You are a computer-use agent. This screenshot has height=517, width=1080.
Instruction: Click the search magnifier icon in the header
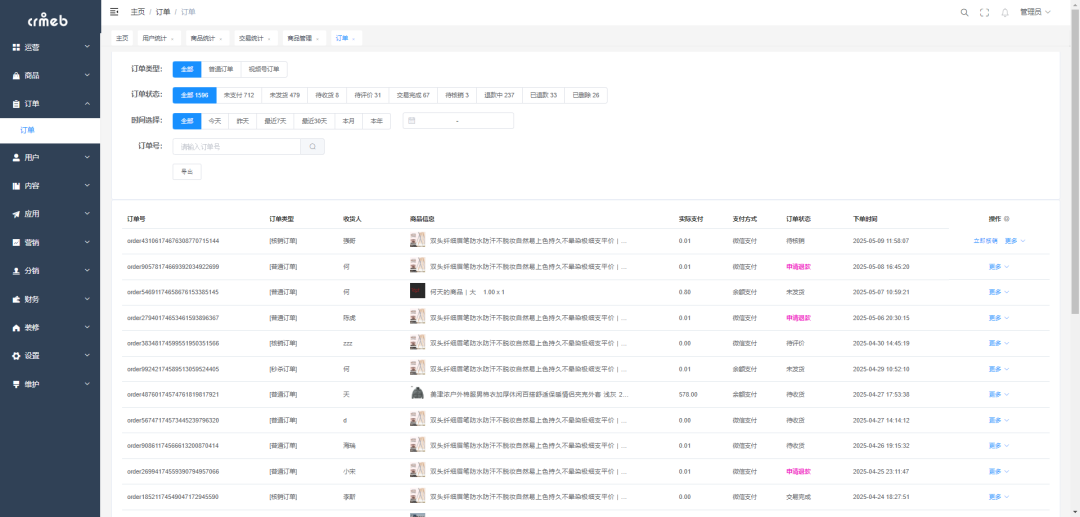click(x=964, y=12)
